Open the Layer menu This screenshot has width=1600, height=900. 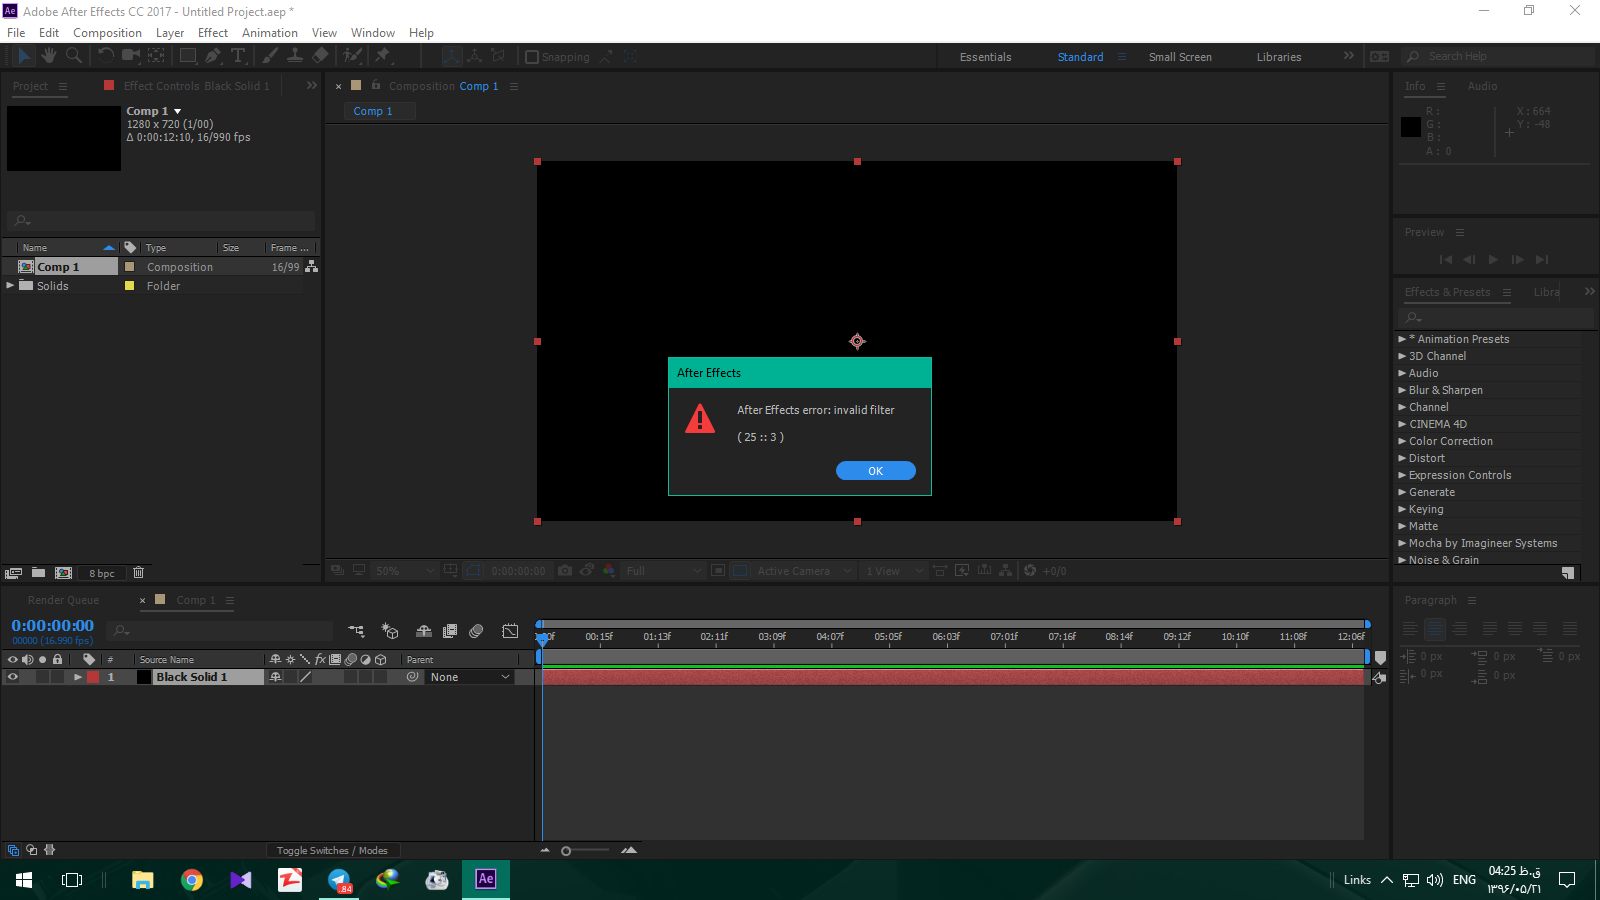[x=170, y=33]
